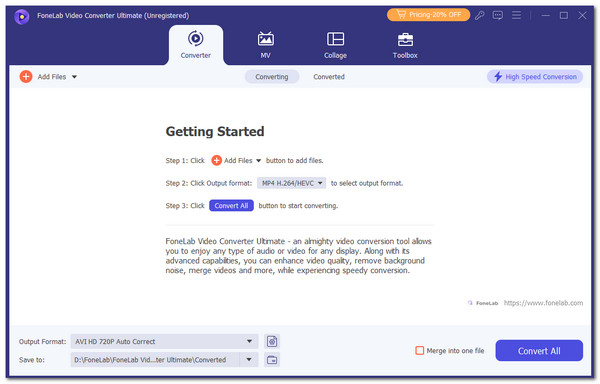Open the hamburger menu icon

(516, 15)
